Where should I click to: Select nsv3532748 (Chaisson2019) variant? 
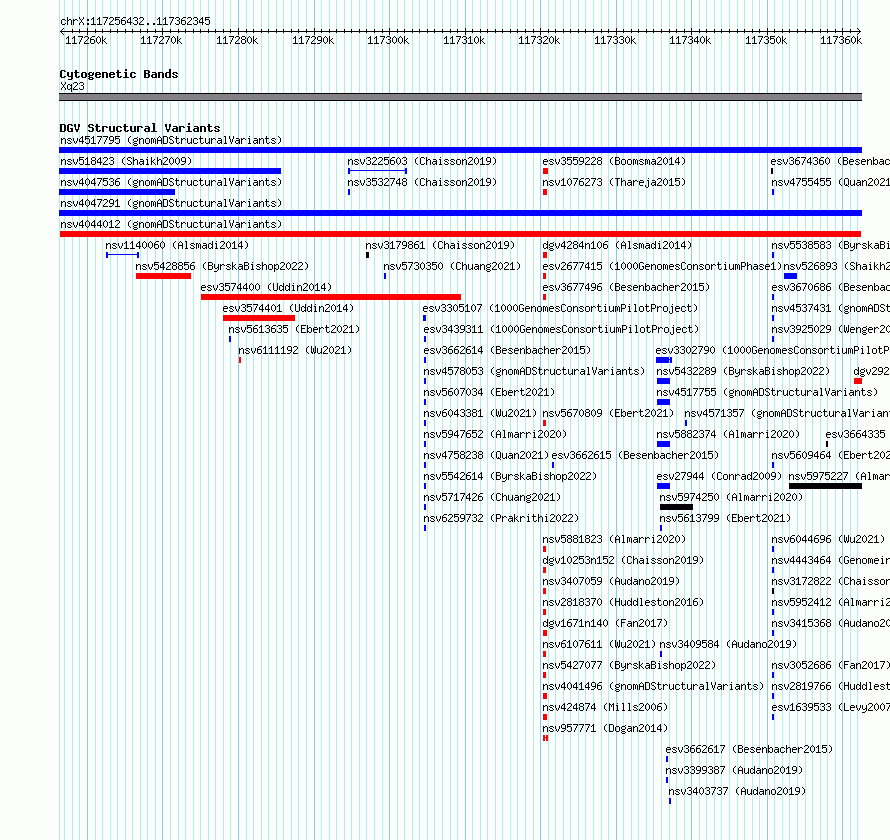[x=422, y=182]
